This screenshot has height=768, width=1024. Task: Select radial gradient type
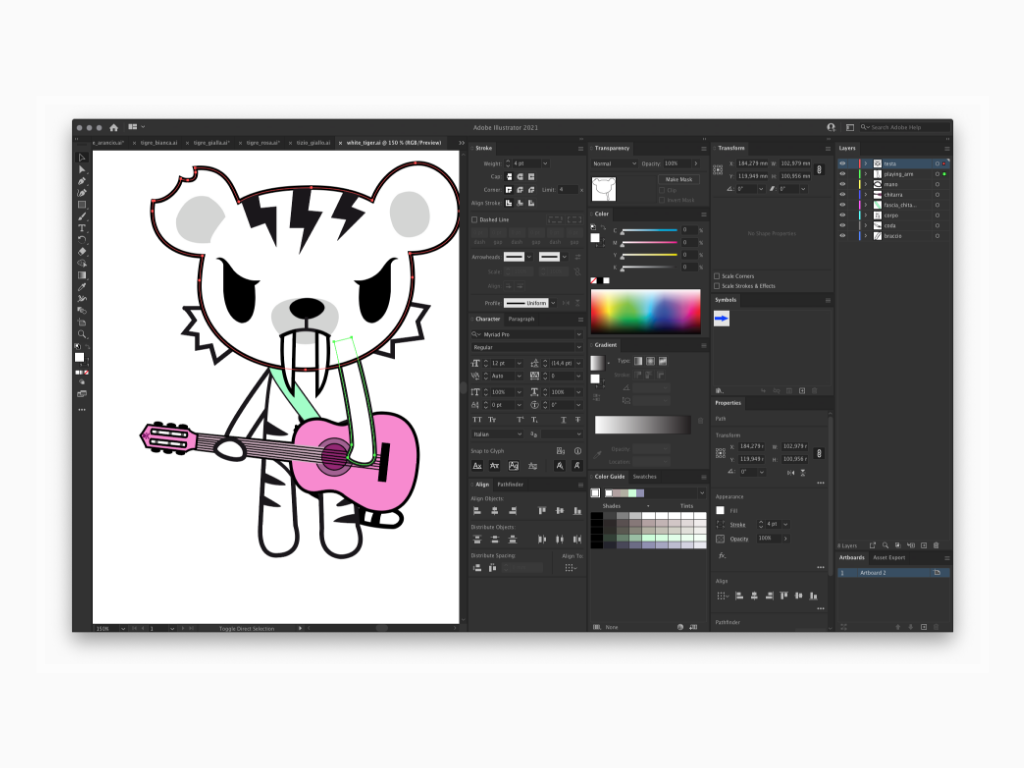[650, 361]
